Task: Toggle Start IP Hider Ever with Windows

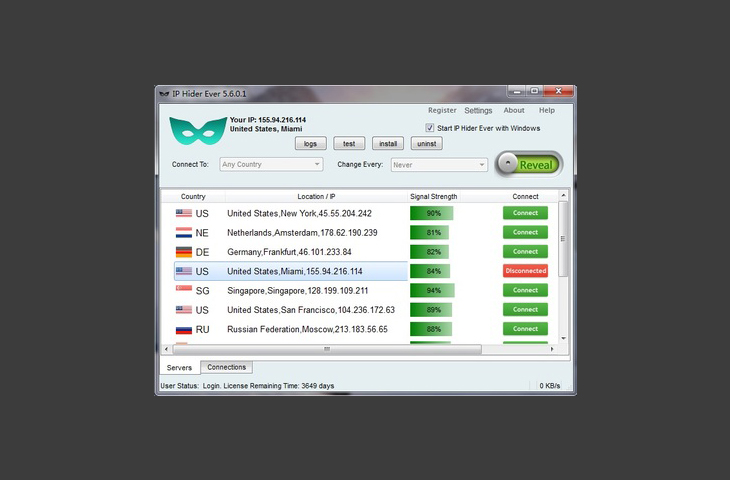Action: (430, 128)
